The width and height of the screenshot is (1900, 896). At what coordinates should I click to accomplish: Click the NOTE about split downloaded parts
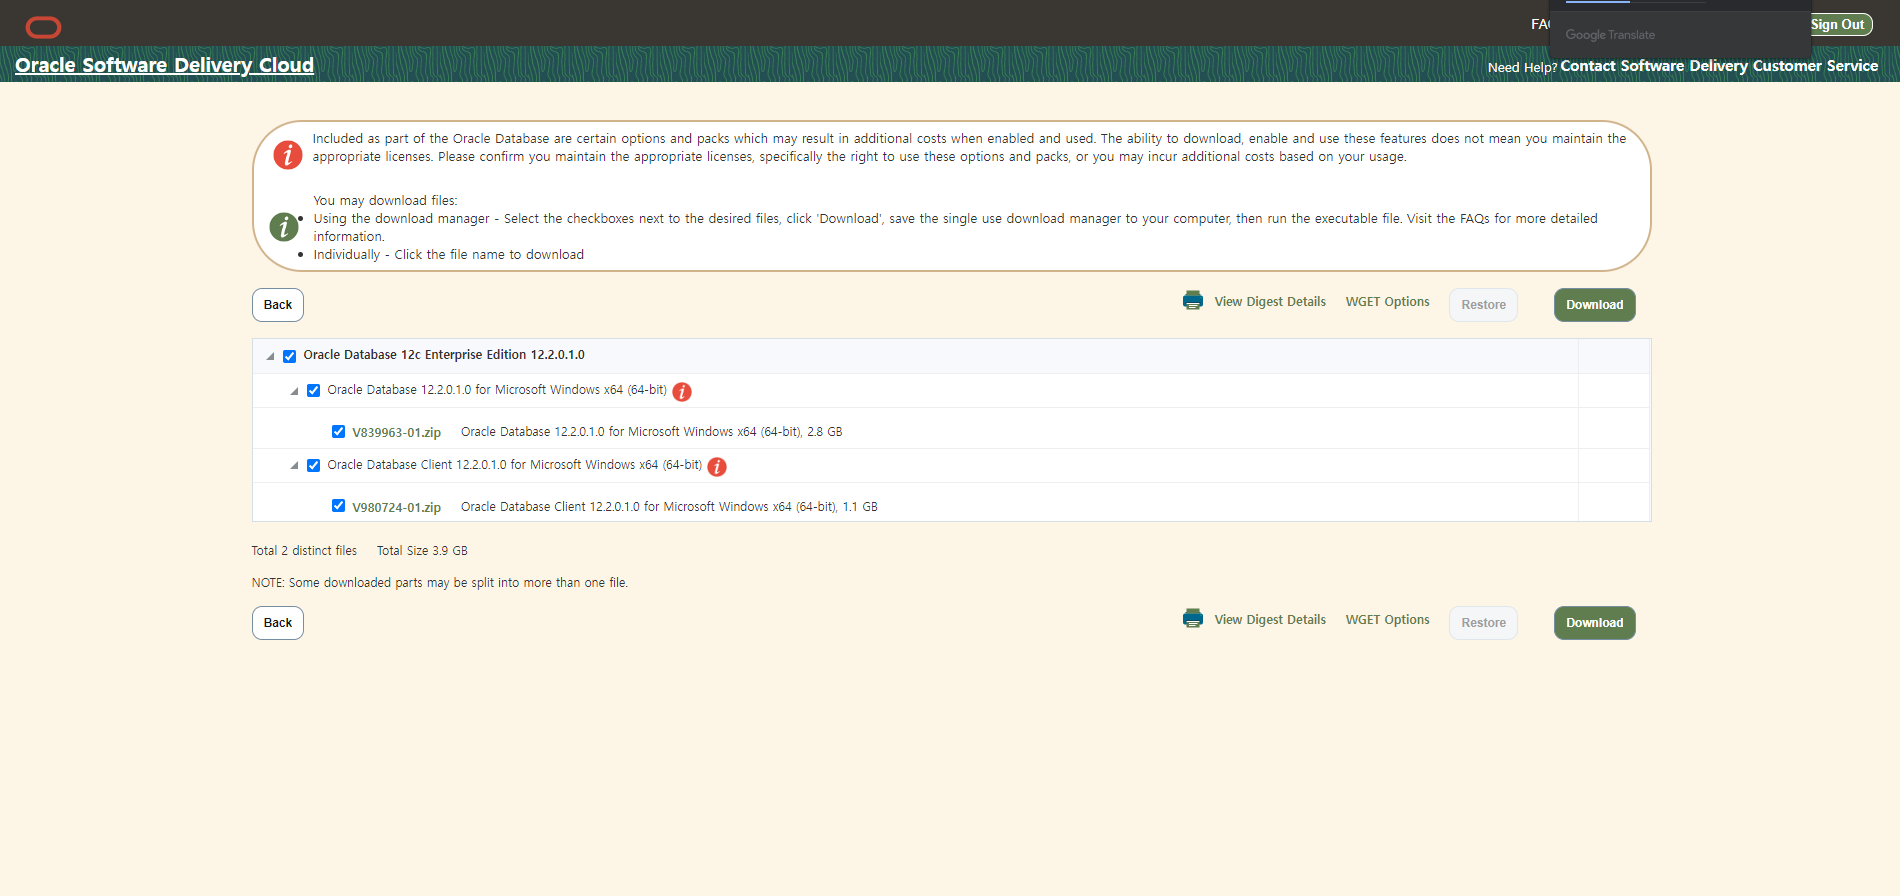tap(440, 583)
